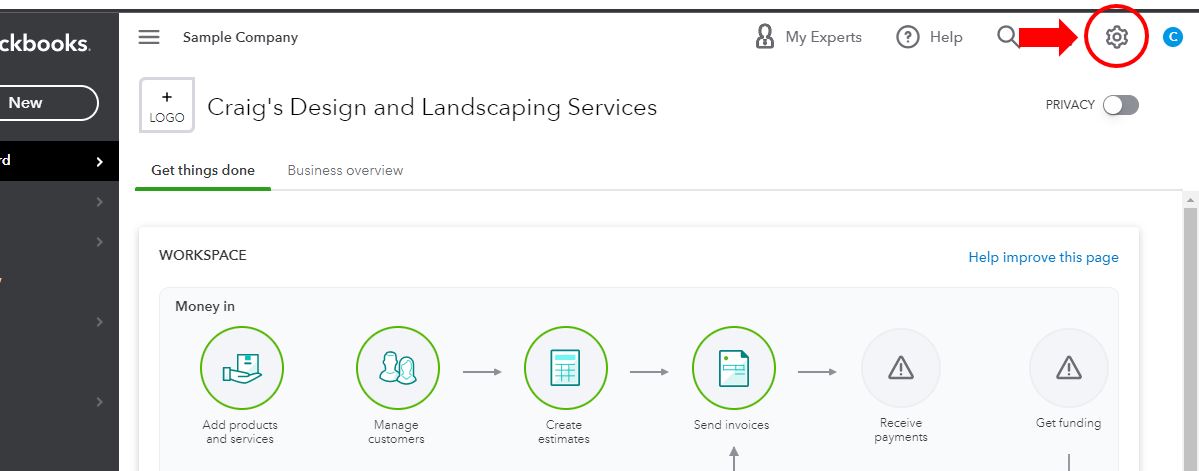Select the Create estimates icon
Image resolution: width=1199 pixels, height=471 pixels.
[x=565, y=368]
